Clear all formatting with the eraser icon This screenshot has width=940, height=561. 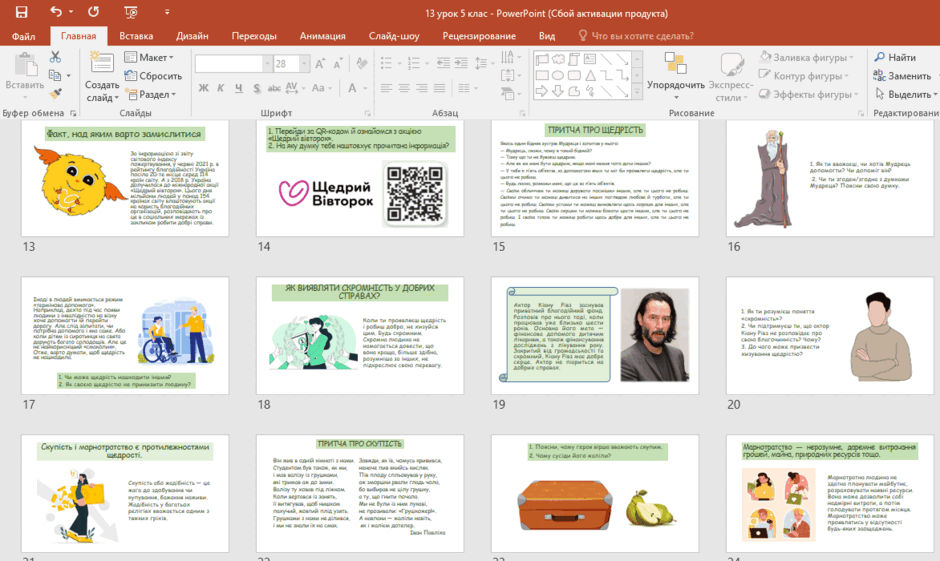pos(361,63)
